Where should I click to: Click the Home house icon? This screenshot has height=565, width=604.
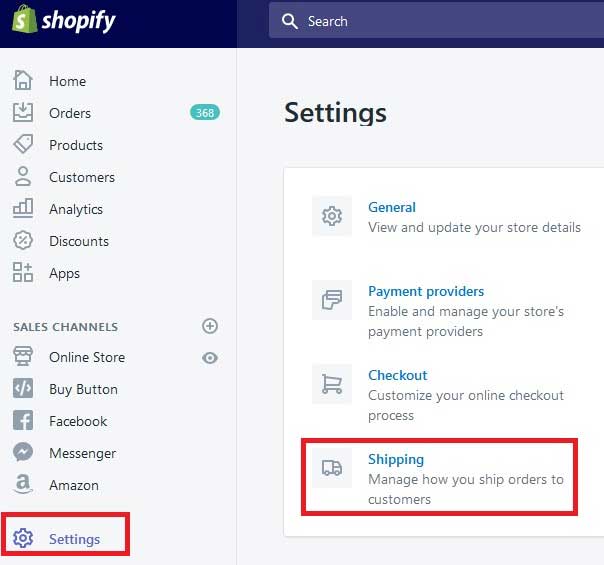22,81
